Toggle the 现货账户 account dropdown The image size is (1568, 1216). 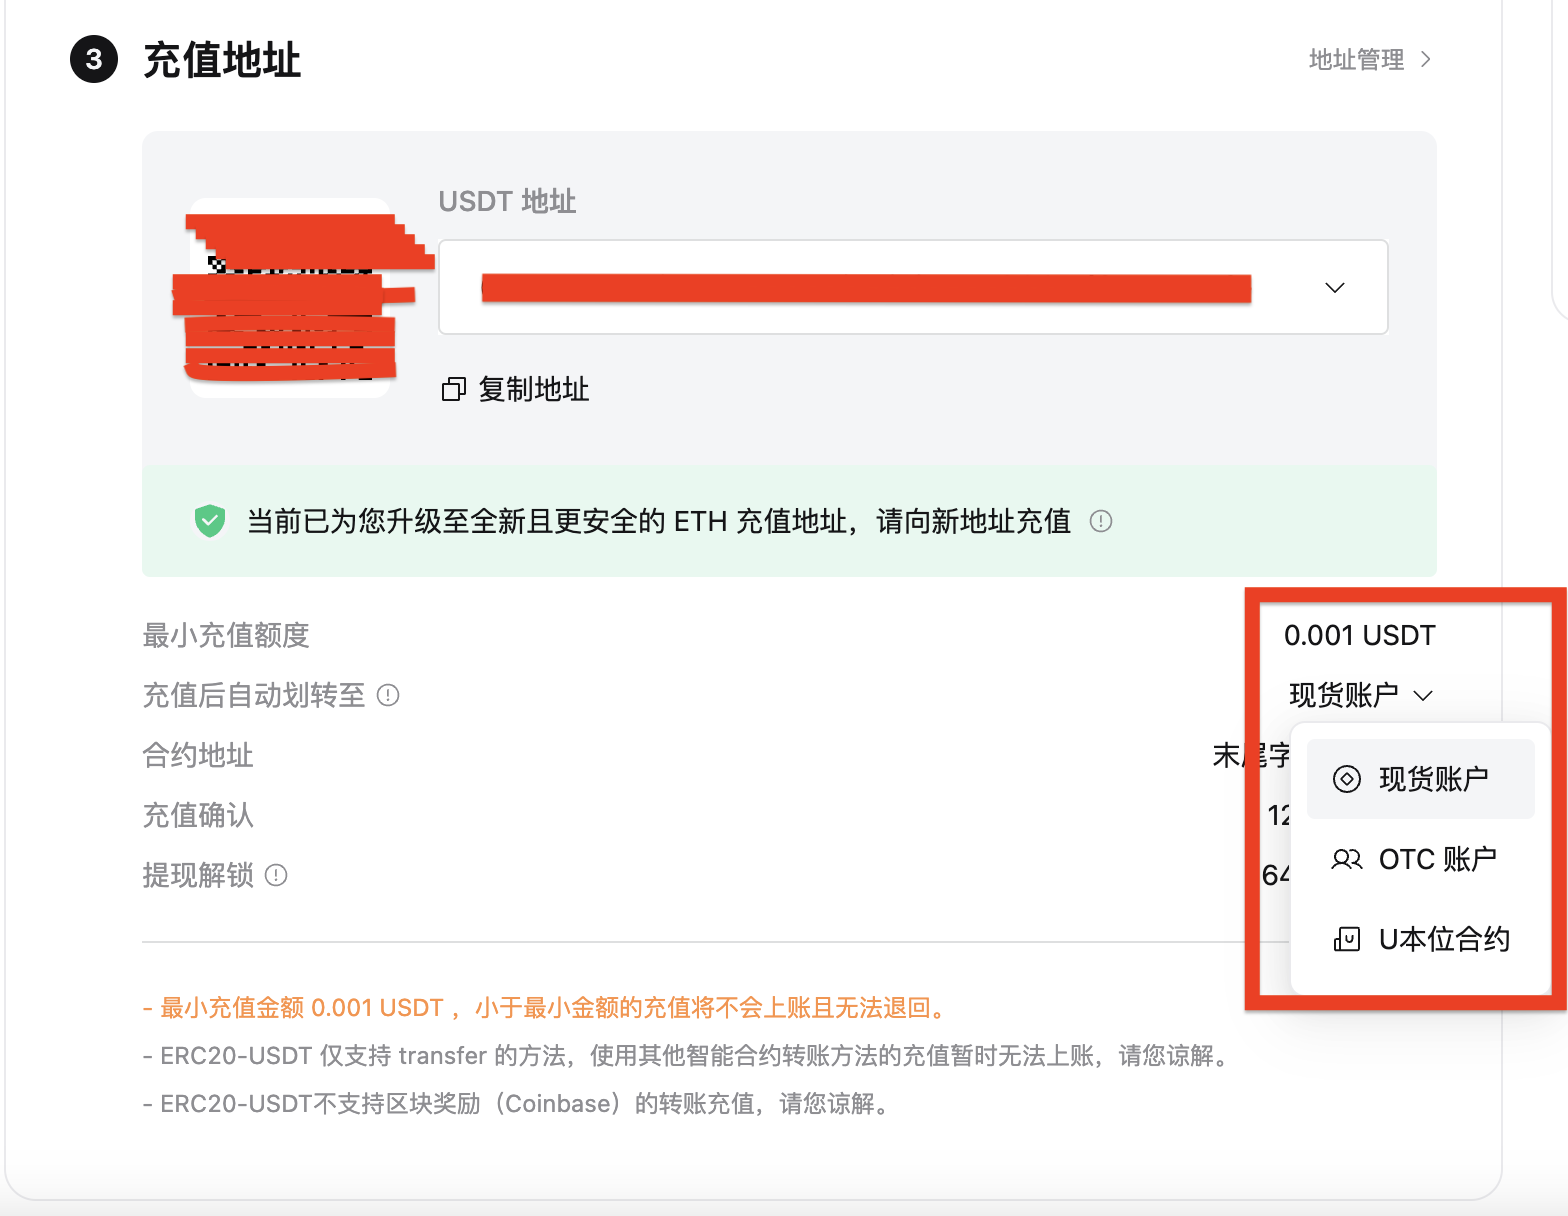click(1361, 695)
